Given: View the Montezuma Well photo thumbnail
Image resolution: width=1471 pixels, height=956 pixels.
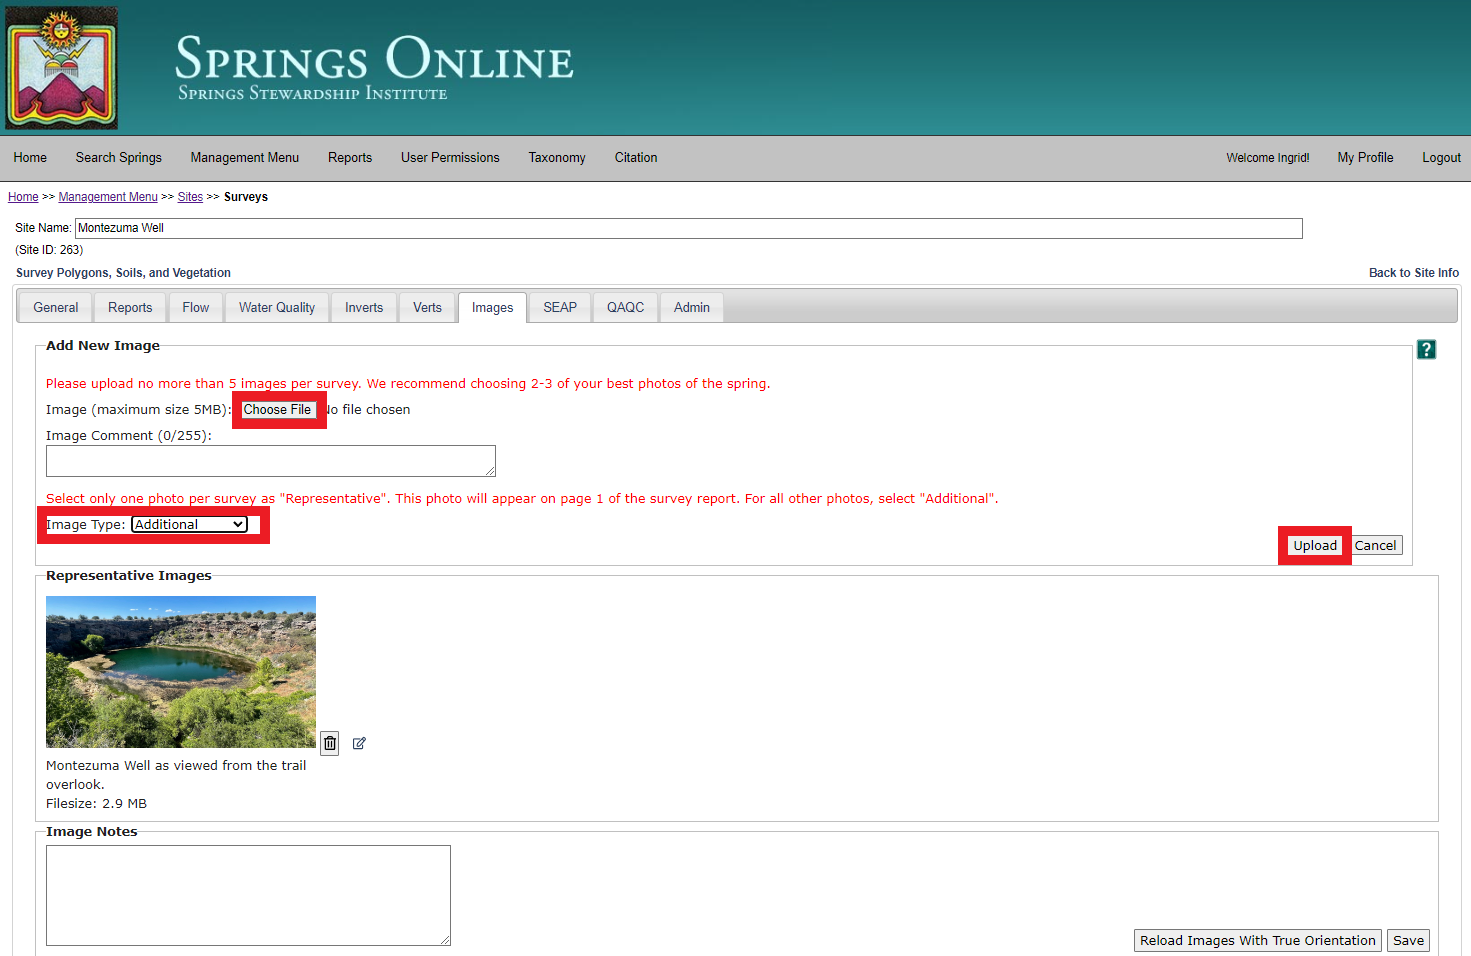Looking at the screenshot, I should pos(180,672).
